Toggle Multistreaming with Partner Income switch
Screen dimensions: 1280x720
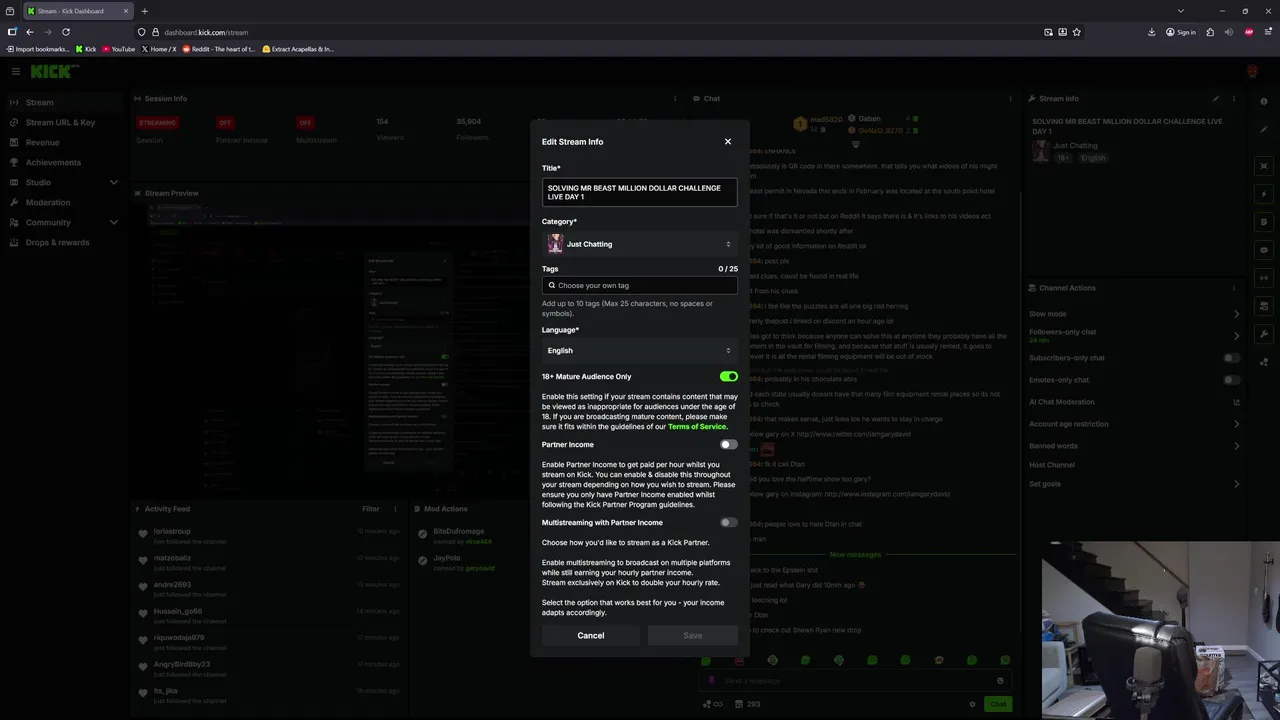click(x=729, y=523)
